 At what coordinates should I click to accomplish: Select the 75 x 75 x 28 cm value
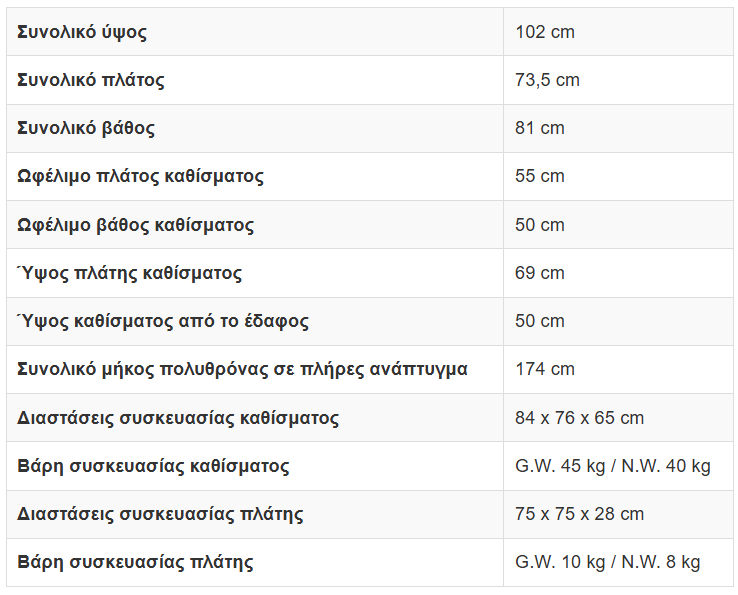point(579,514)
